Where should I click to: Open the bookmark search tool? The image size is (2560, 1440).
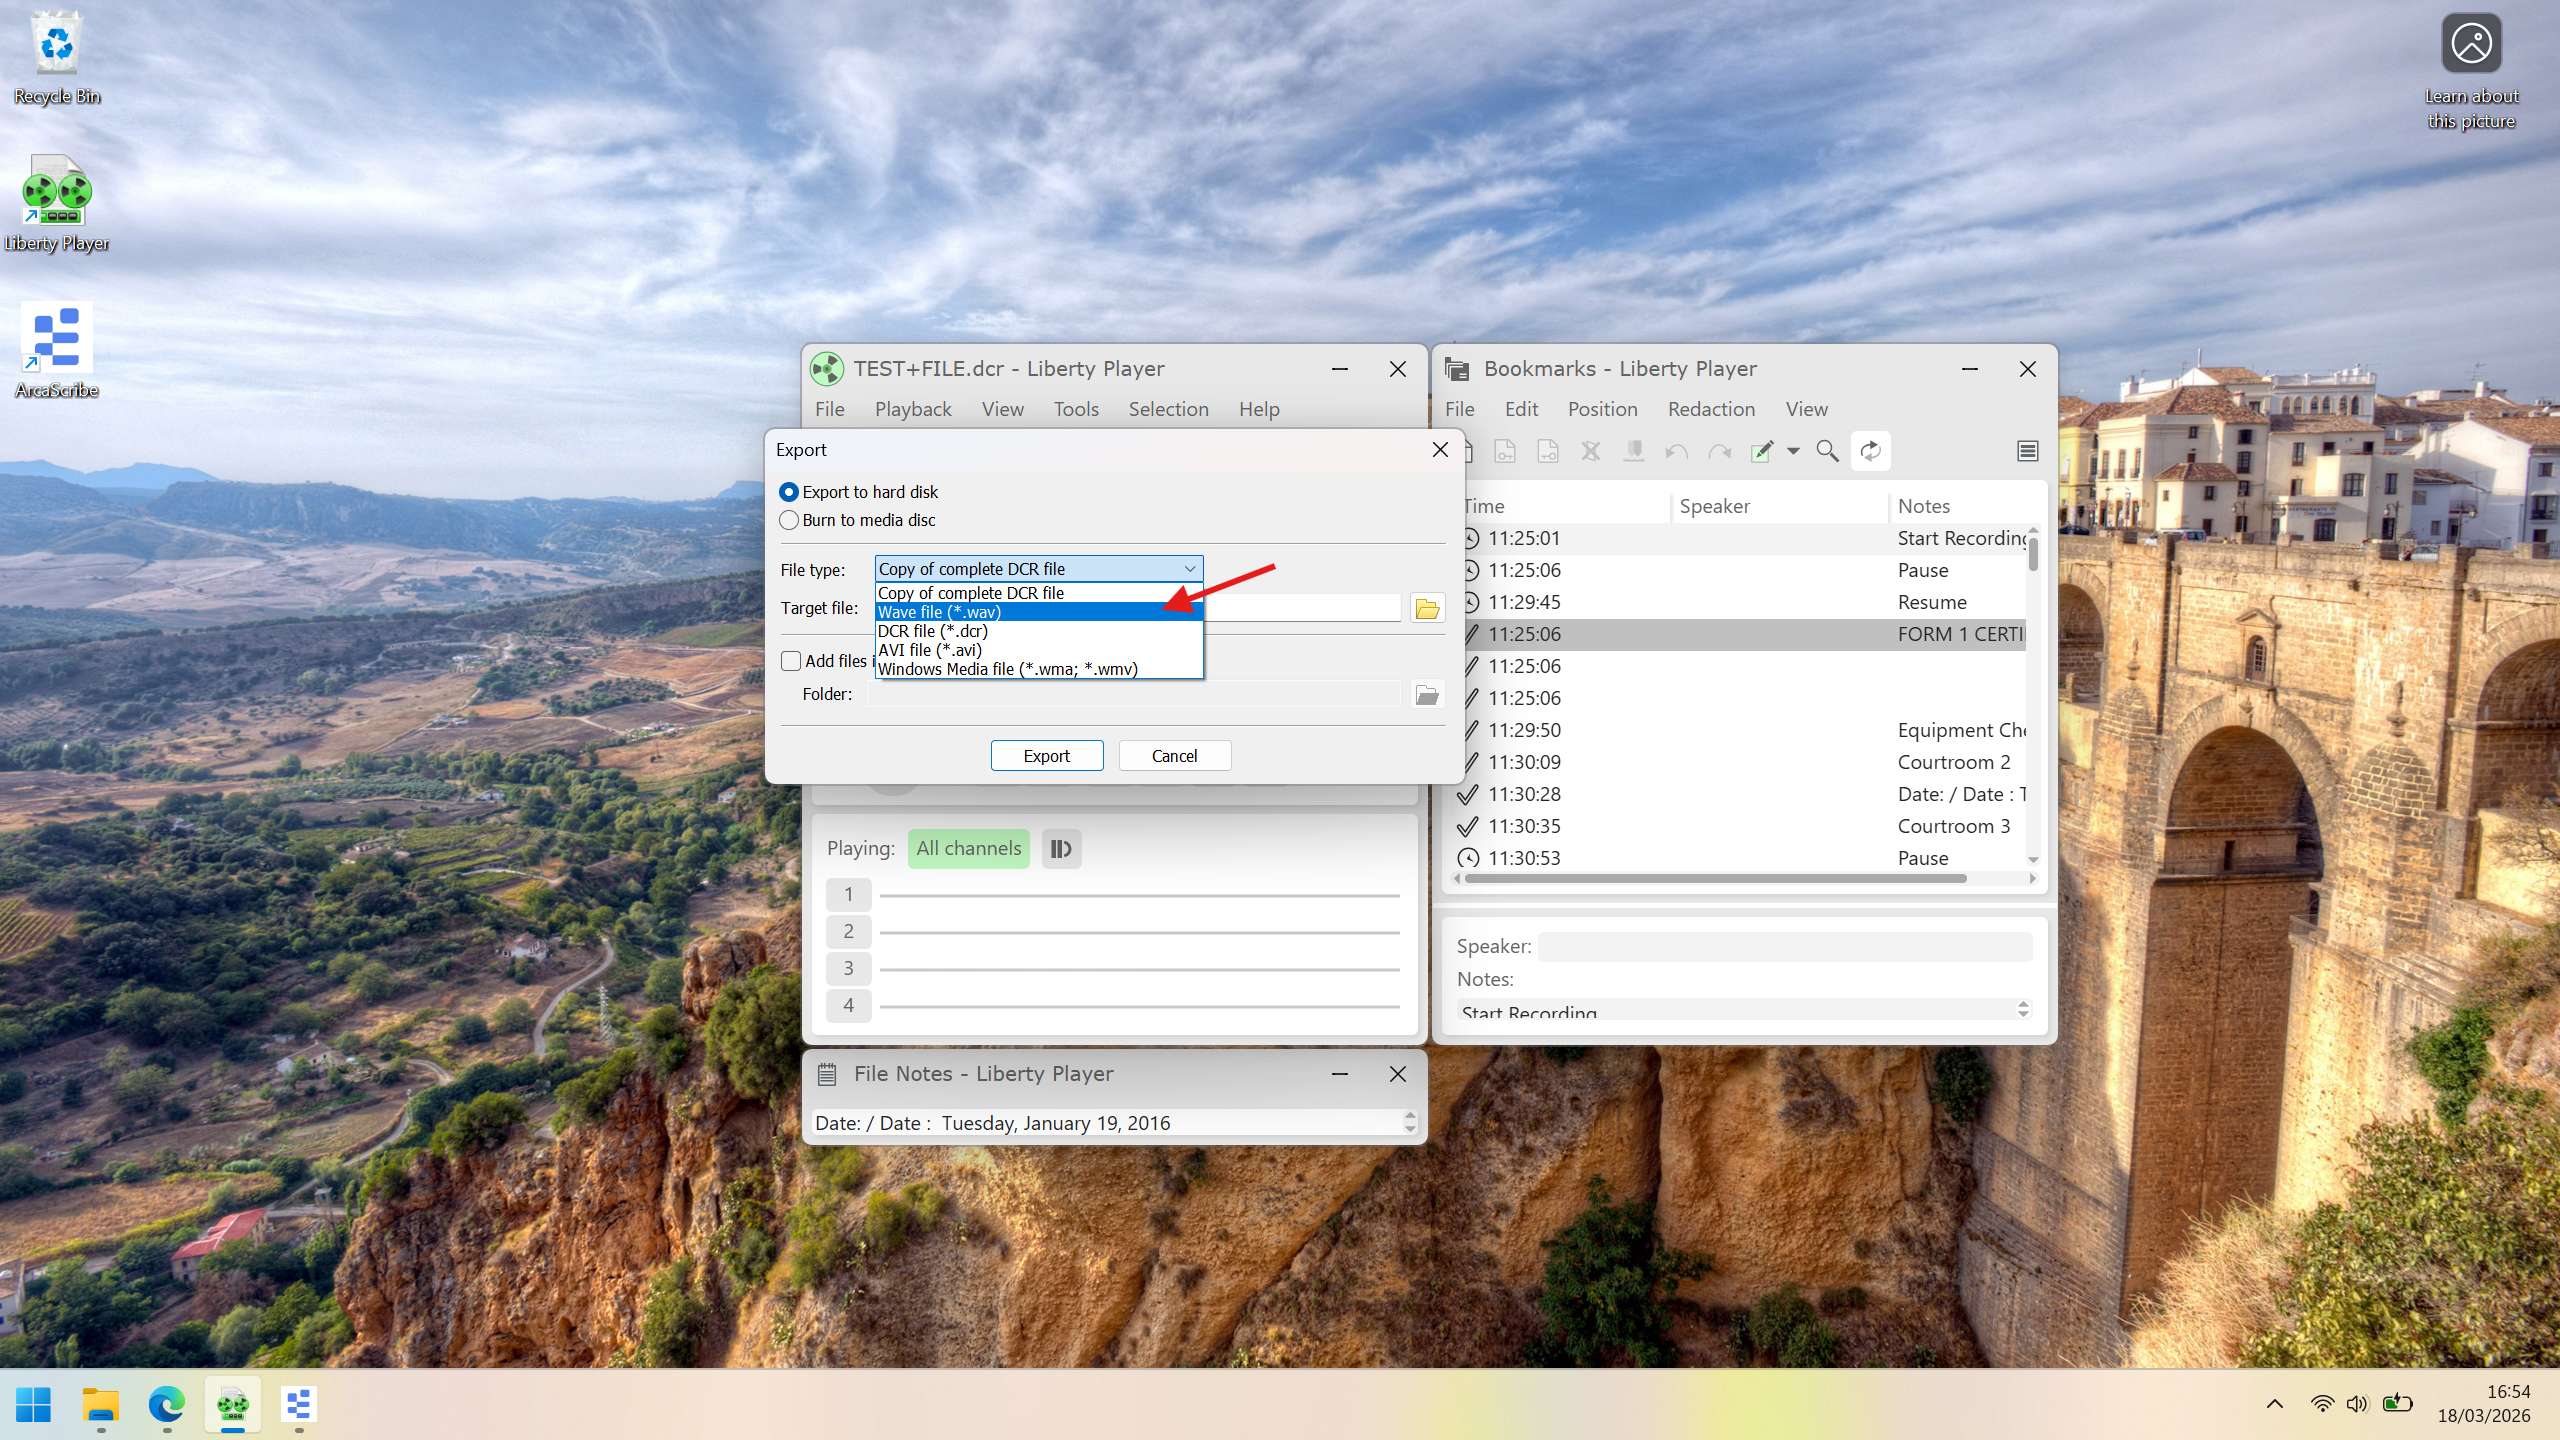pos(1826,452)
